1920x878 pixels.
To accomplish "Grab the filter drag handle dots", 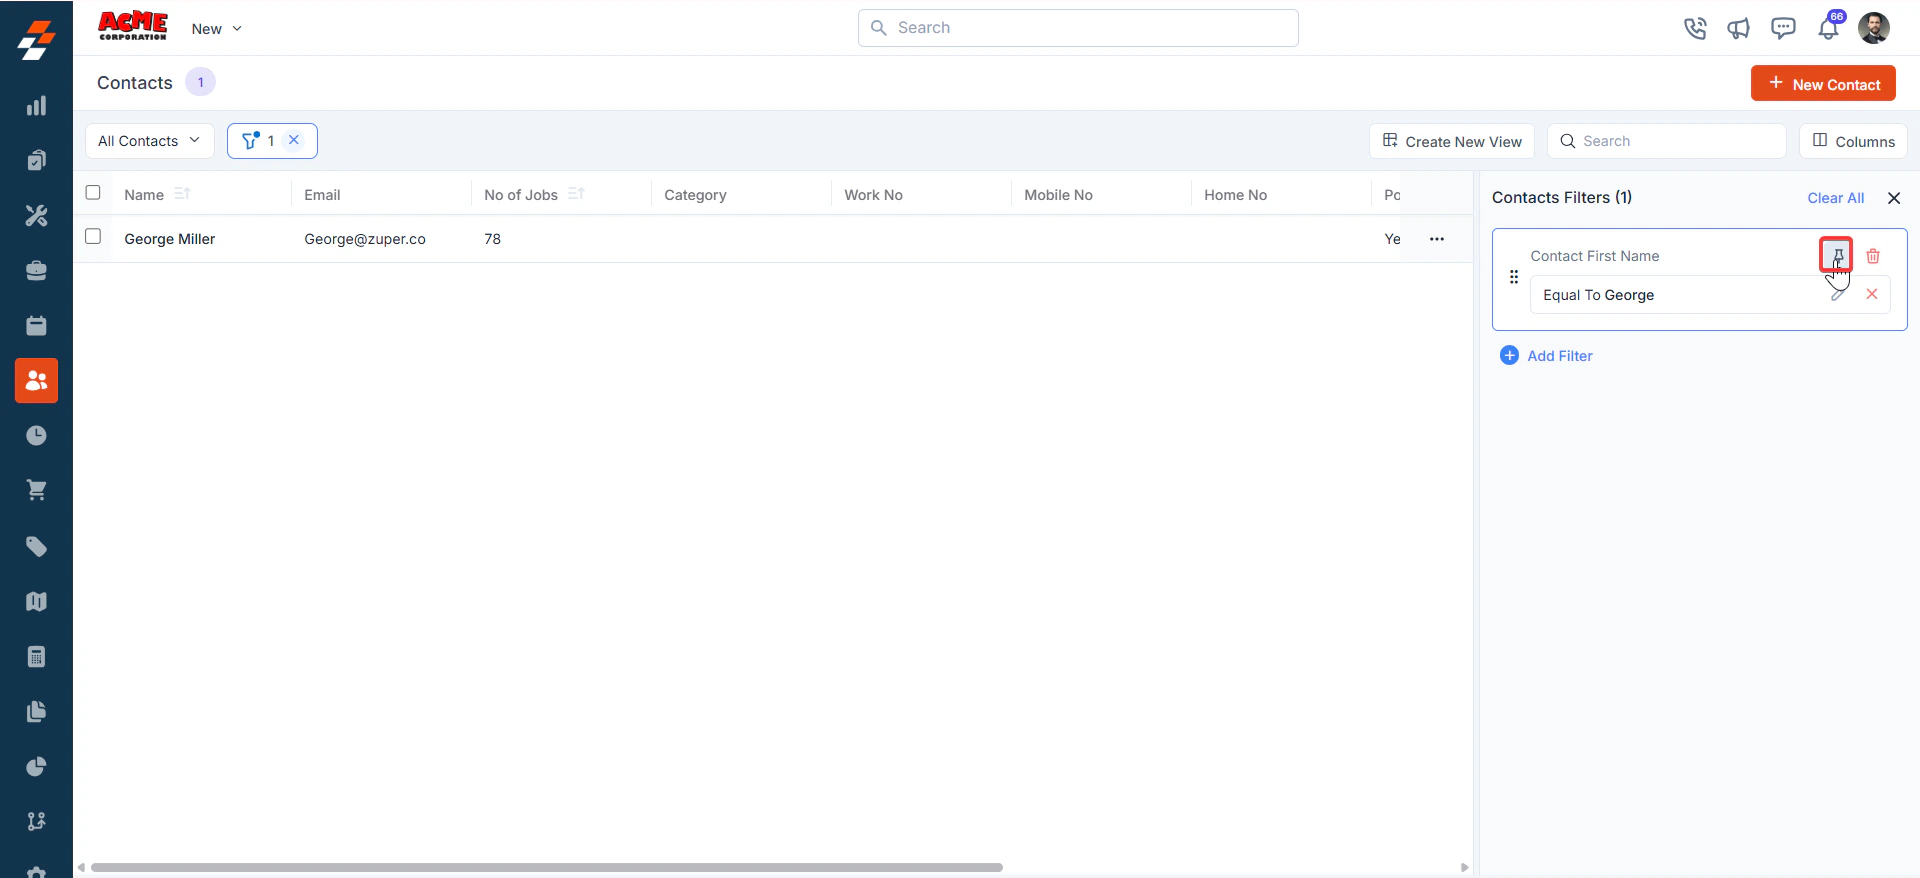I will [x=1514, y=277].
